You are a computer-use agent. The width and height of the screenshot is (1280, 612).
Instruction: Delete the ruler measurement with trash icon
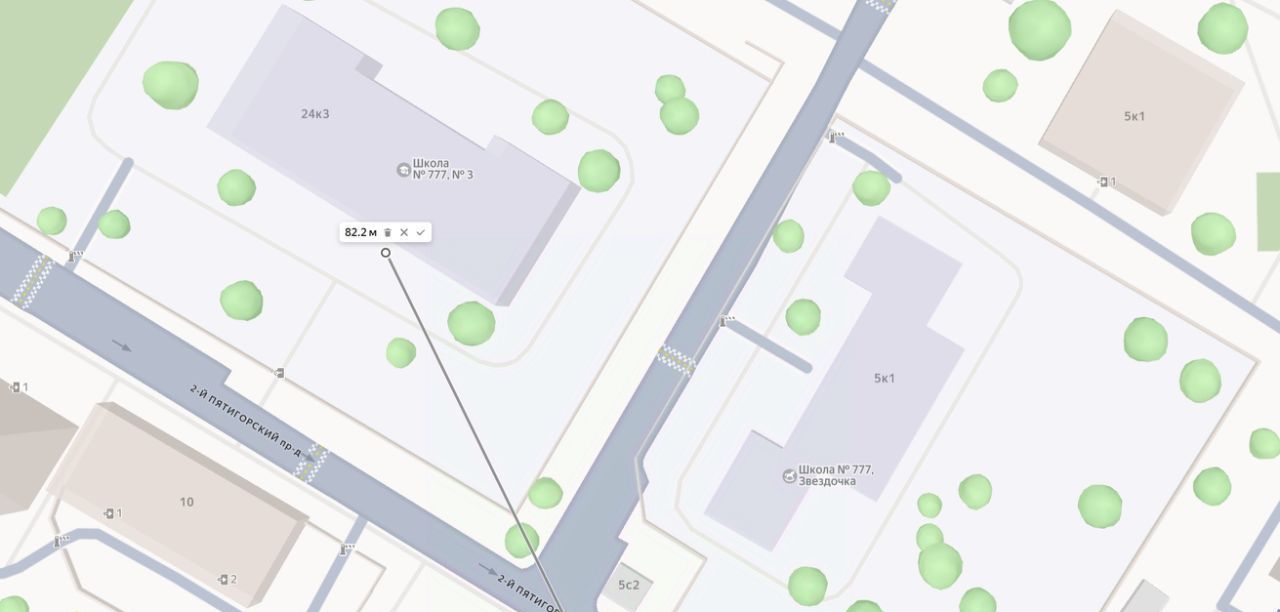point(388,232)
